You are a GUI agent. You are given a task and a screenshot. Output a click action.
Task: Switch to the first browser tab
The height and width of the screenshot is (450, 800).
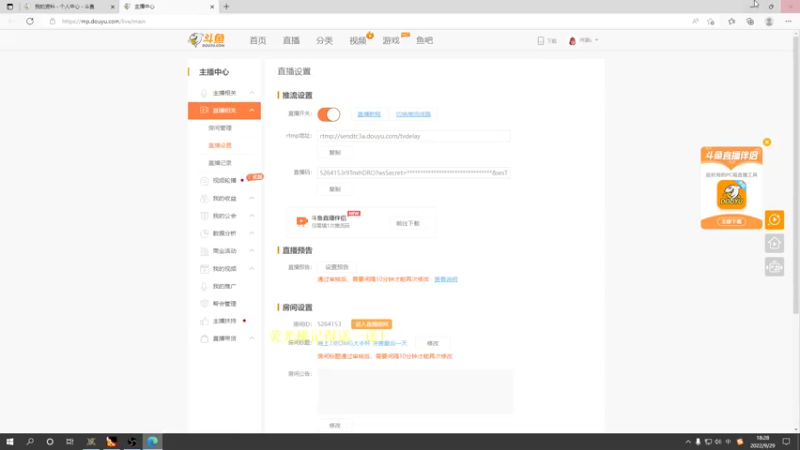(x=69, y=7)
